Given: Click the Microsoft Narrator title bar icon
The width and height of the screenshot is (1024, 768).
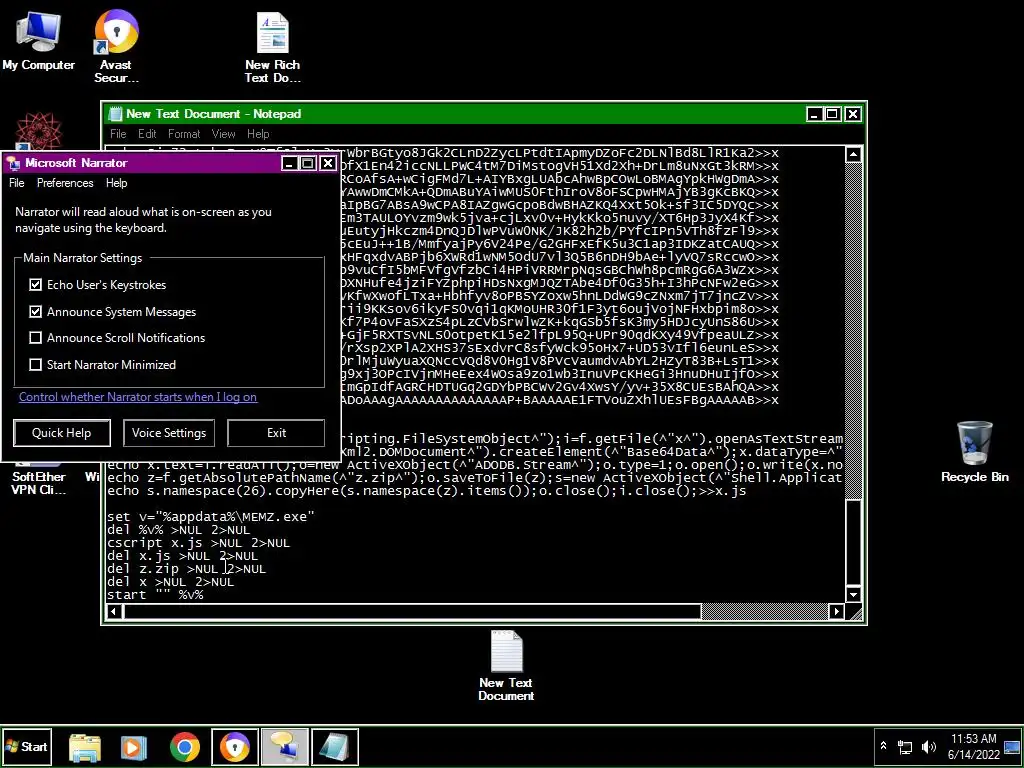Looking at the screenshot, I should pos(14,163).
